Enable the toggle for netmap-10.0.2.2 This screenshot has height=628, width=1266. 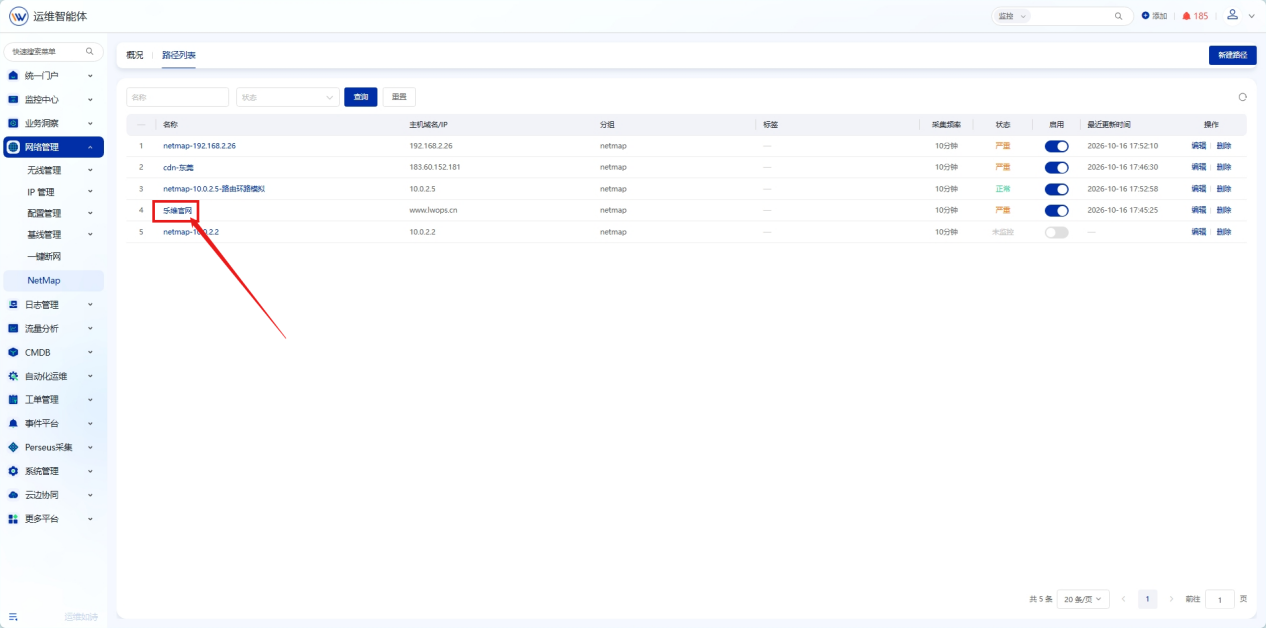pos(1056,232)
